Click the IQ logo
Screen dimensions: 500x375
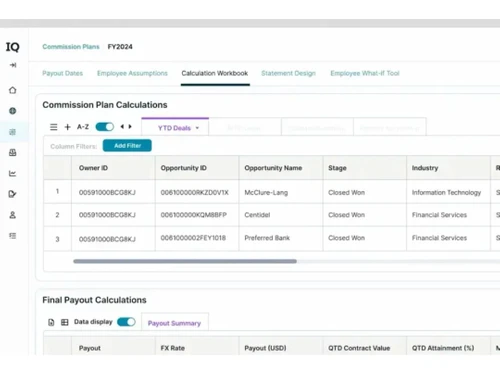[x=13, y=47]
